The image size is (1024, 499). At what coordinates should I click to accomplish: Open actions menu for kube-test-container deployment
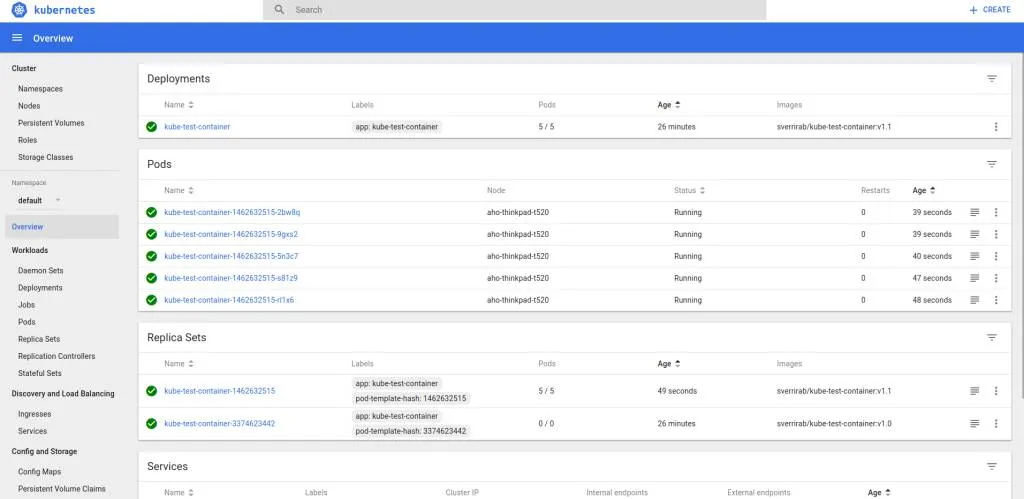point(995,127)
